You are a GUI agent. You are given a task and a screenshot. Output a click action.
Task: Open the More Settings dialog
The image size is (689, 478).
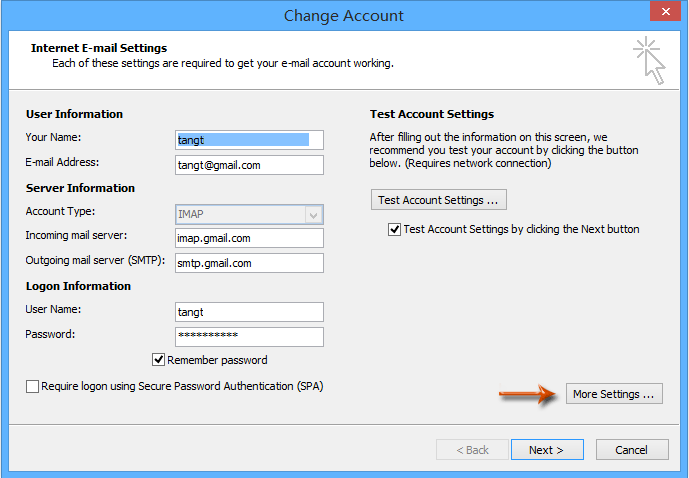(613, 394)
